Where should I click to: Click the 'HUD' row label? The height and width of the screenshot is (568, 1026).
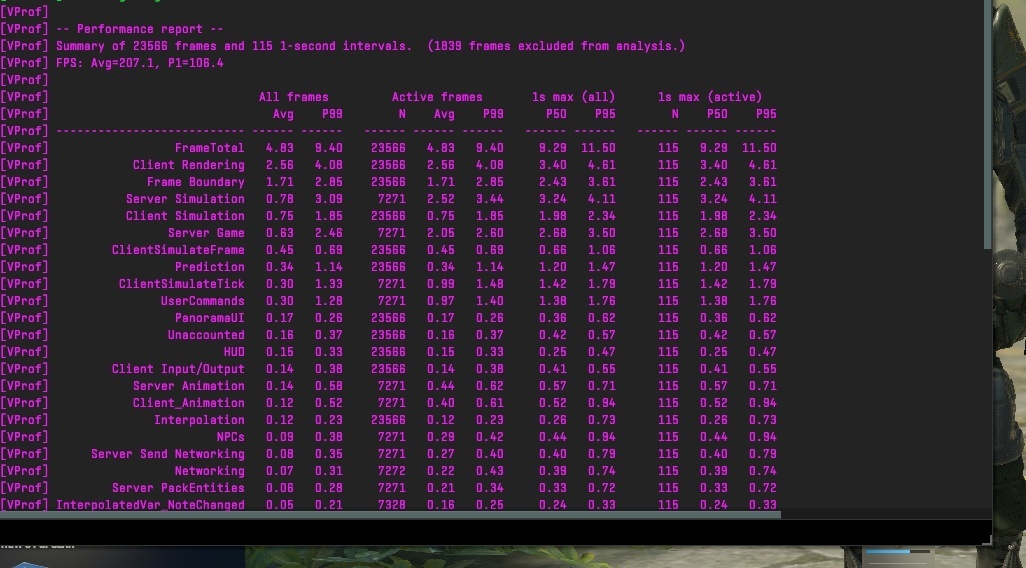pyautogui.click(x=234, y=353)
